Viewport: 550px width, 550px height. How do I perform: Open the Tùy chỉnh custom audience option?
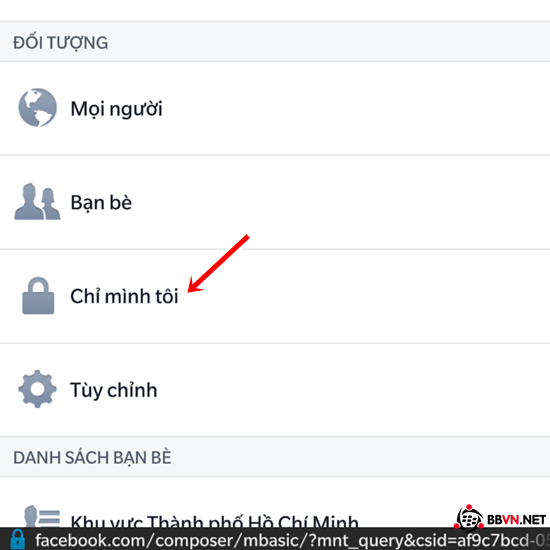pos(114,390)
